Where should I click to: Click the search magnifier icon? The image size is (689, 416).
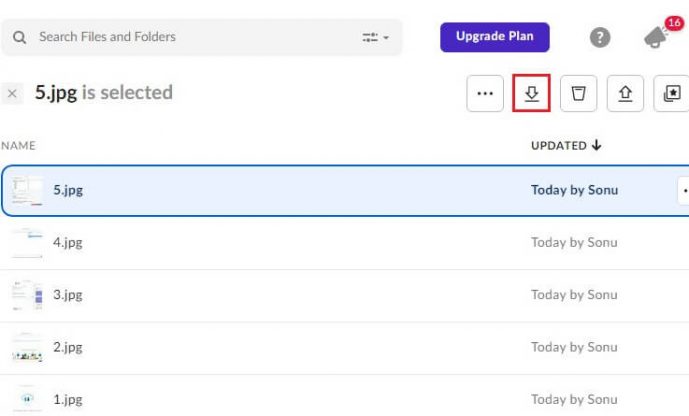pyautogui.click(x=19, y=37)
